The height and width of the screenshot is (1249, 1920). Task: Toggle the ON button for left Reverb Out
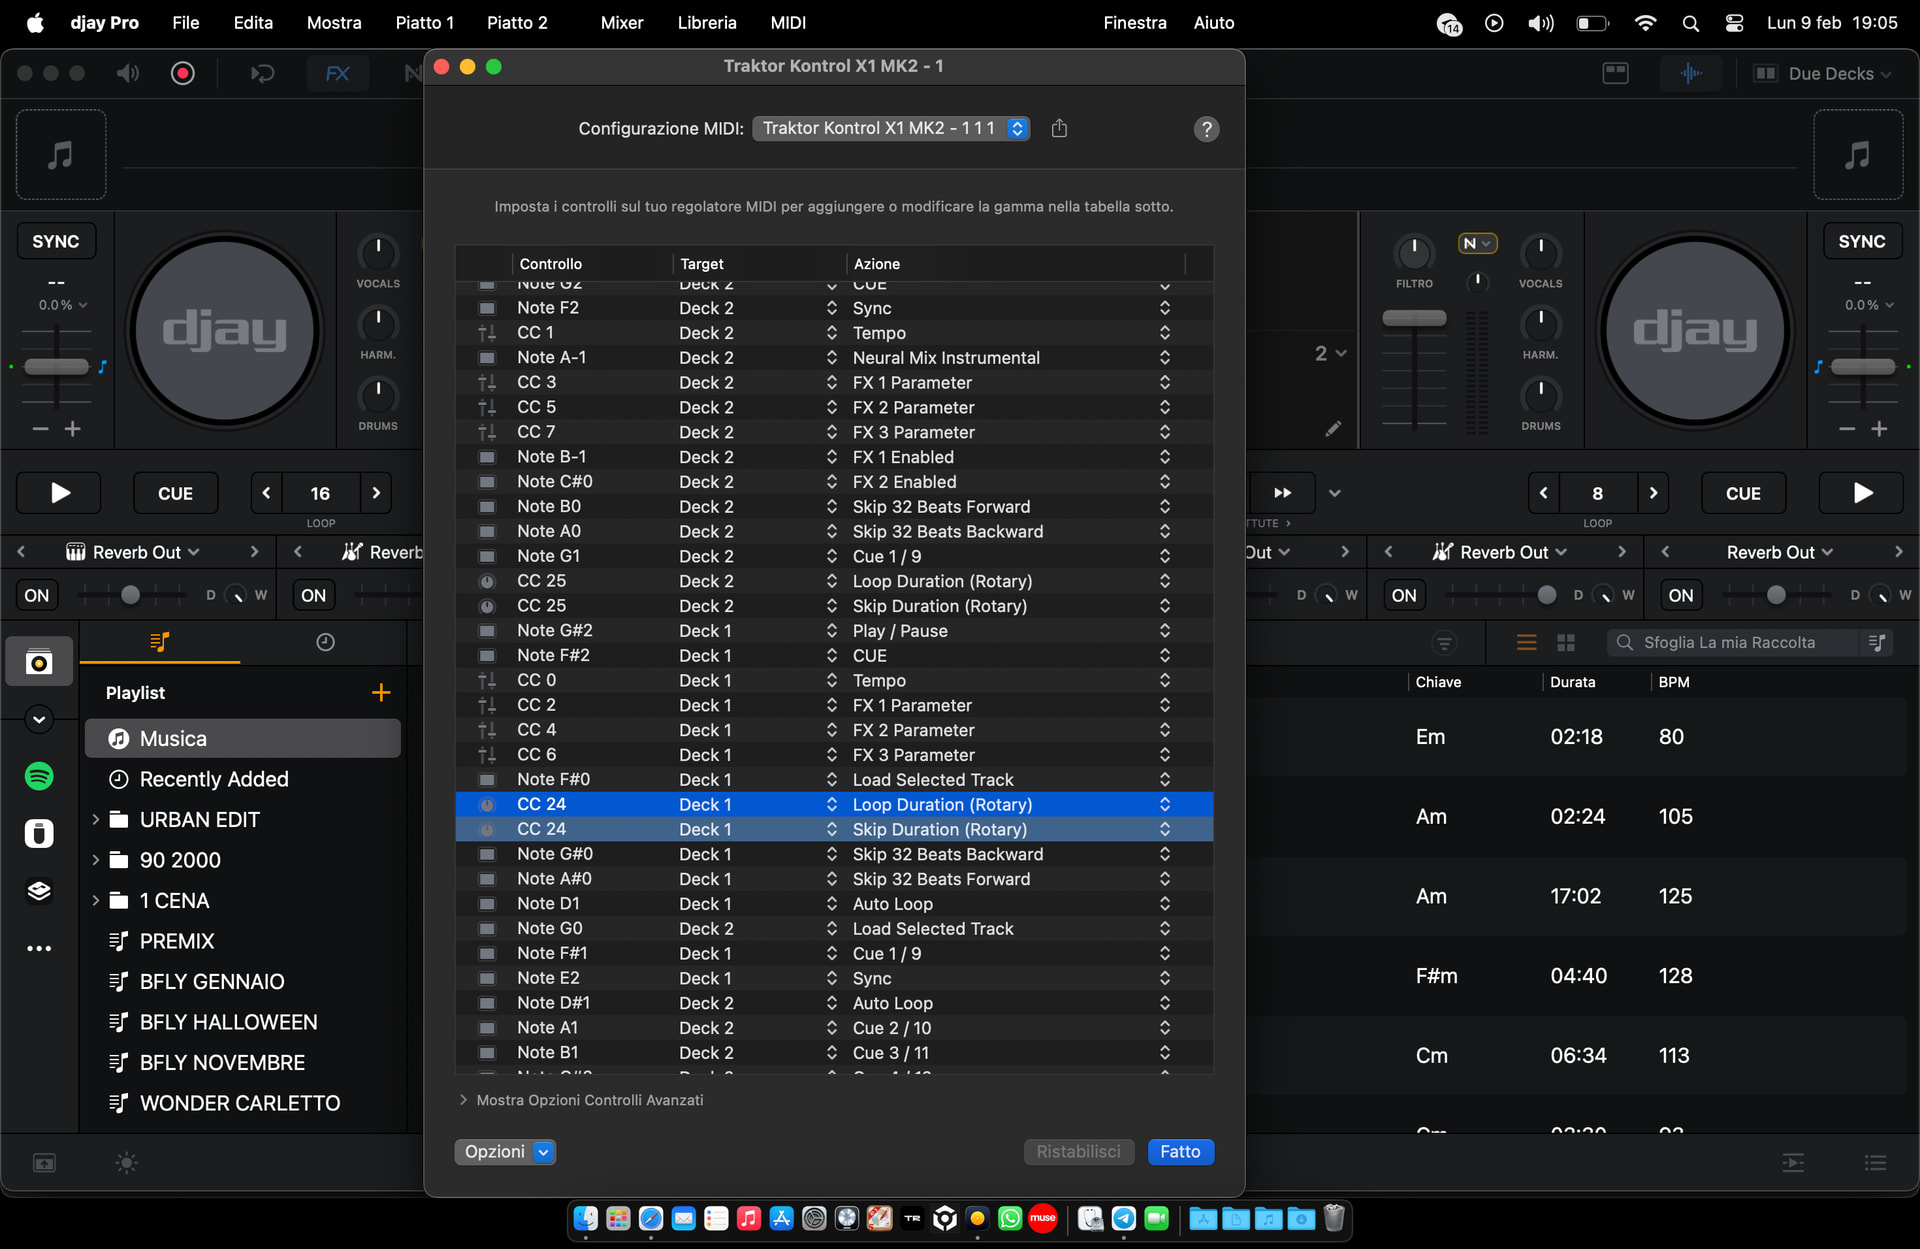pyautogui.click(x=37, y=595)
